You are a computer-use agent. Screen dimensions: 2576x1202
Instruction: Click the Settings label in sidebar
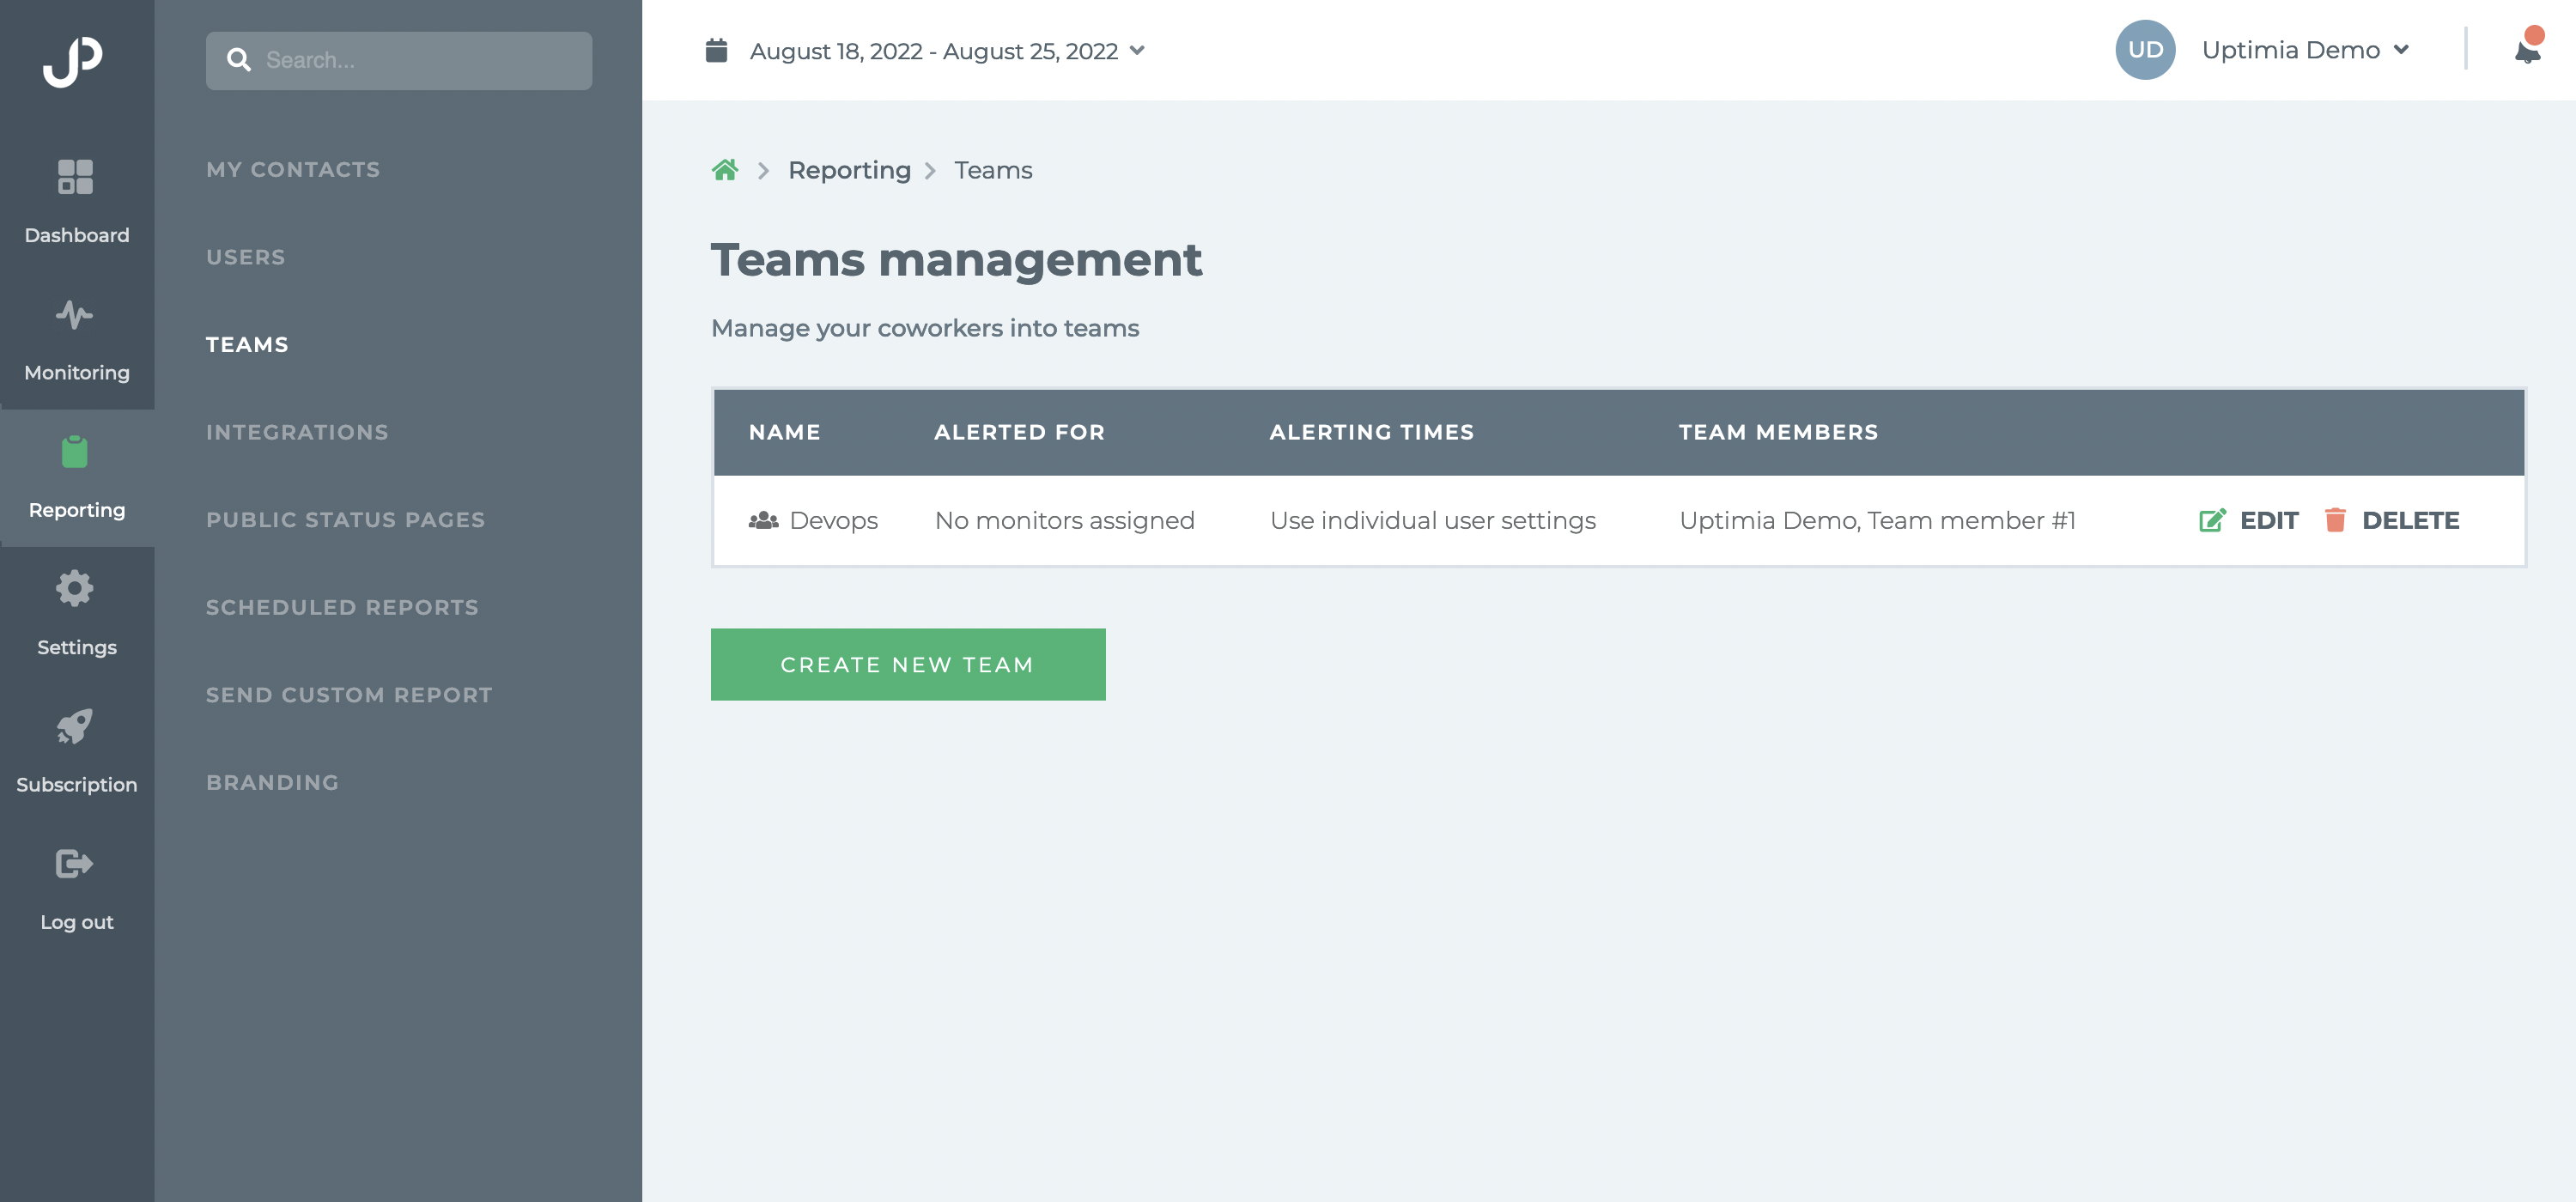click(77, 647)
